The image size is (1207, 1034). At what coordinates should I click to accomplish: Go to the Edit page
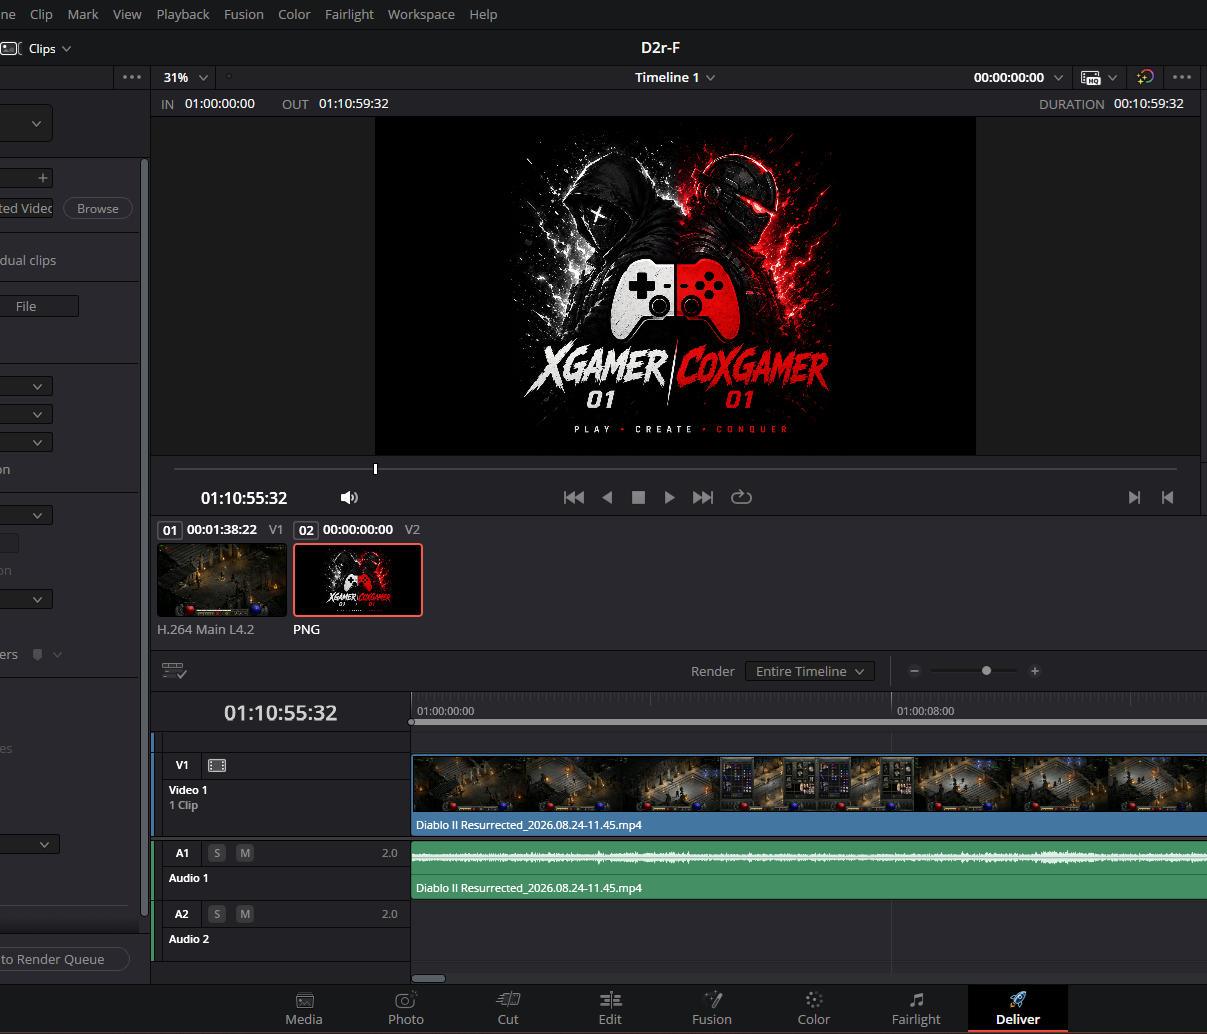click(x=610, y=1009)
